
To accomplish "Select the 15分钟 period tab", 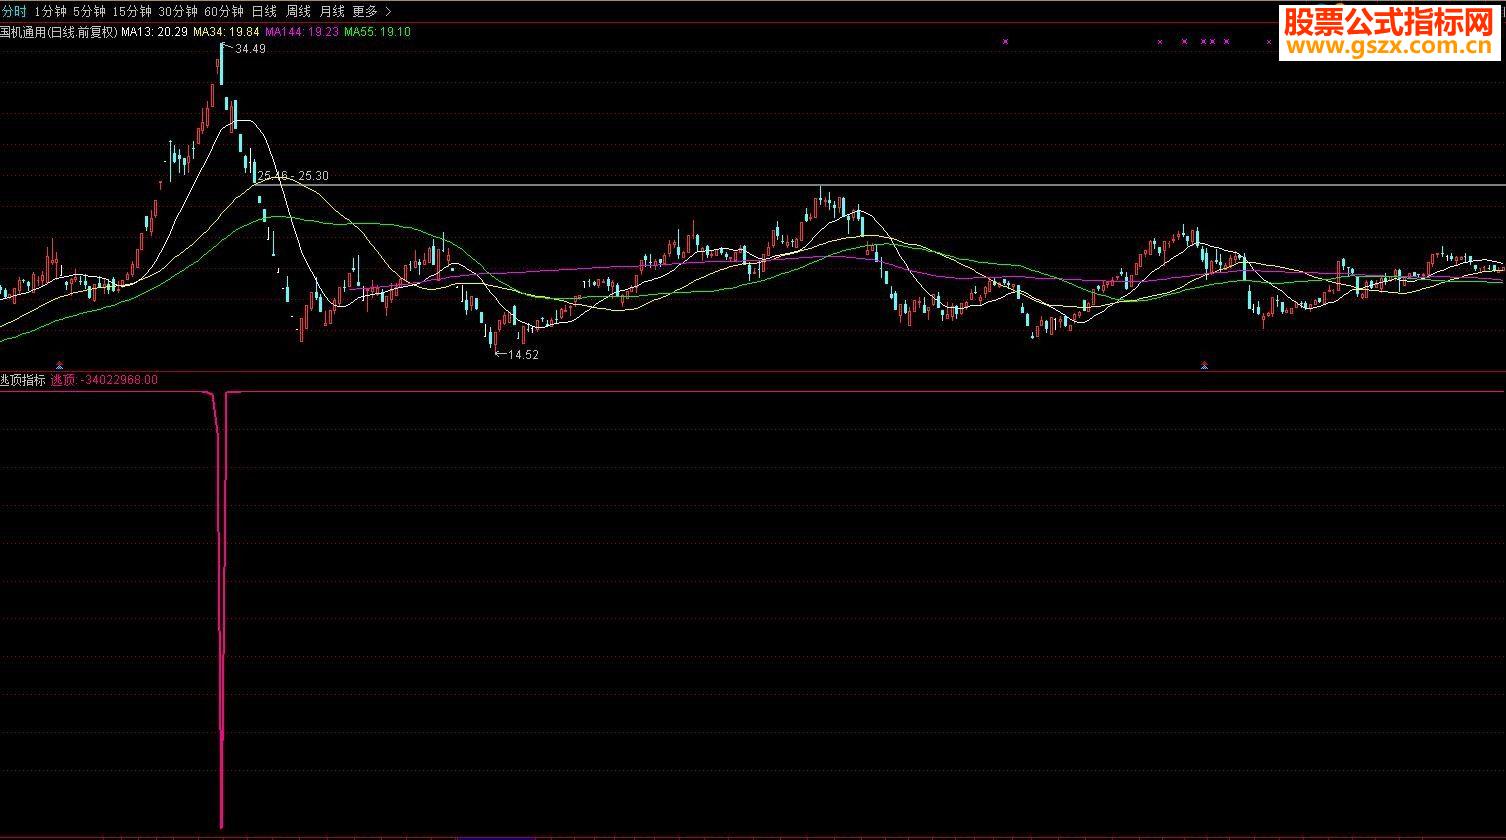I will [132, 12].
